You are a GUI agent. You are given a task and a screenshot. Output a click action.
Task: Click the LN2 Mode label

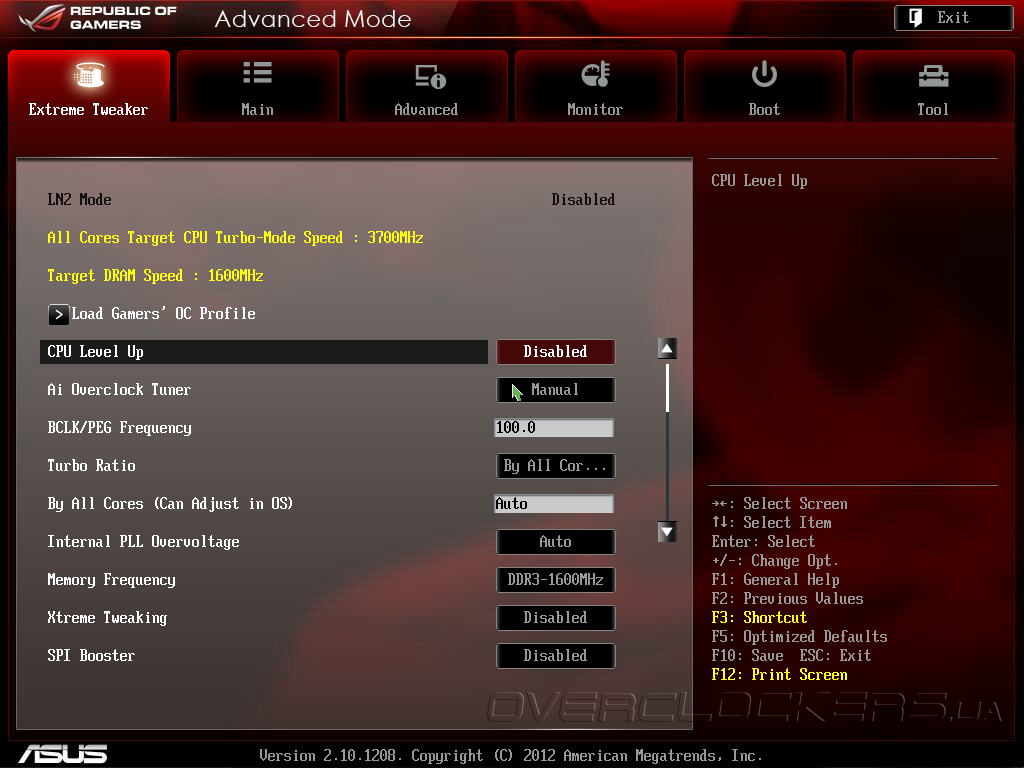[x=79, y=200]
